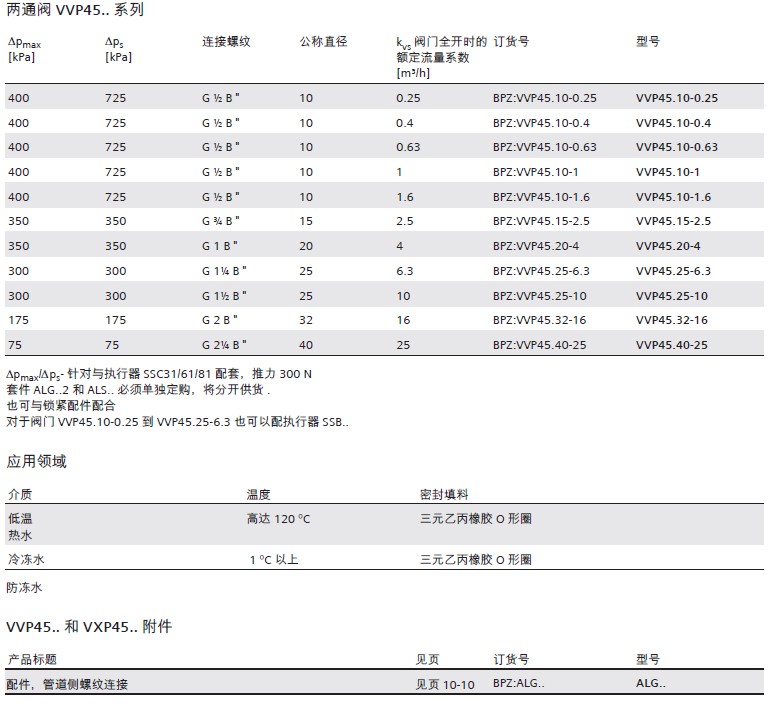This screenshot has height=704, width=774.
Task: Click model VVP45.32-16 in 型号 column
Action: (x=672, y=320)
